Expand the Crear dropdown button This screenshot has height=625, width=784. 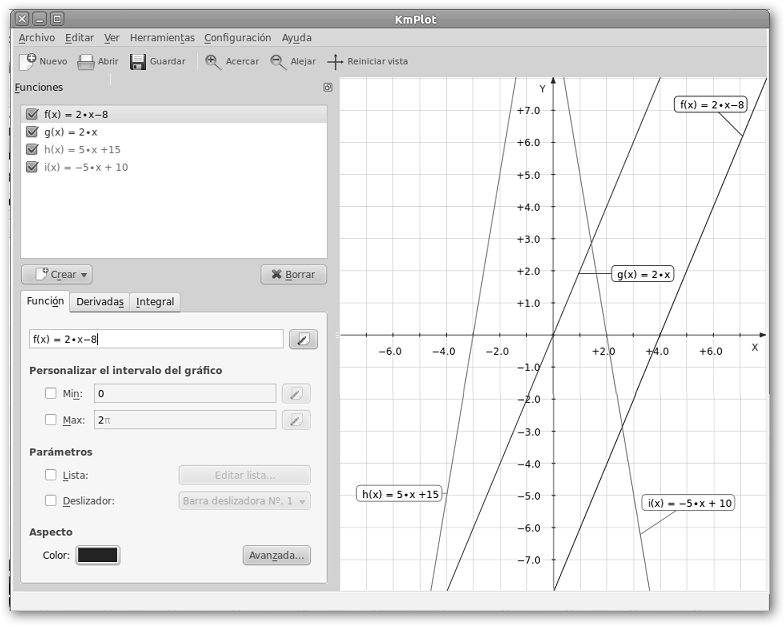(57, 274)
